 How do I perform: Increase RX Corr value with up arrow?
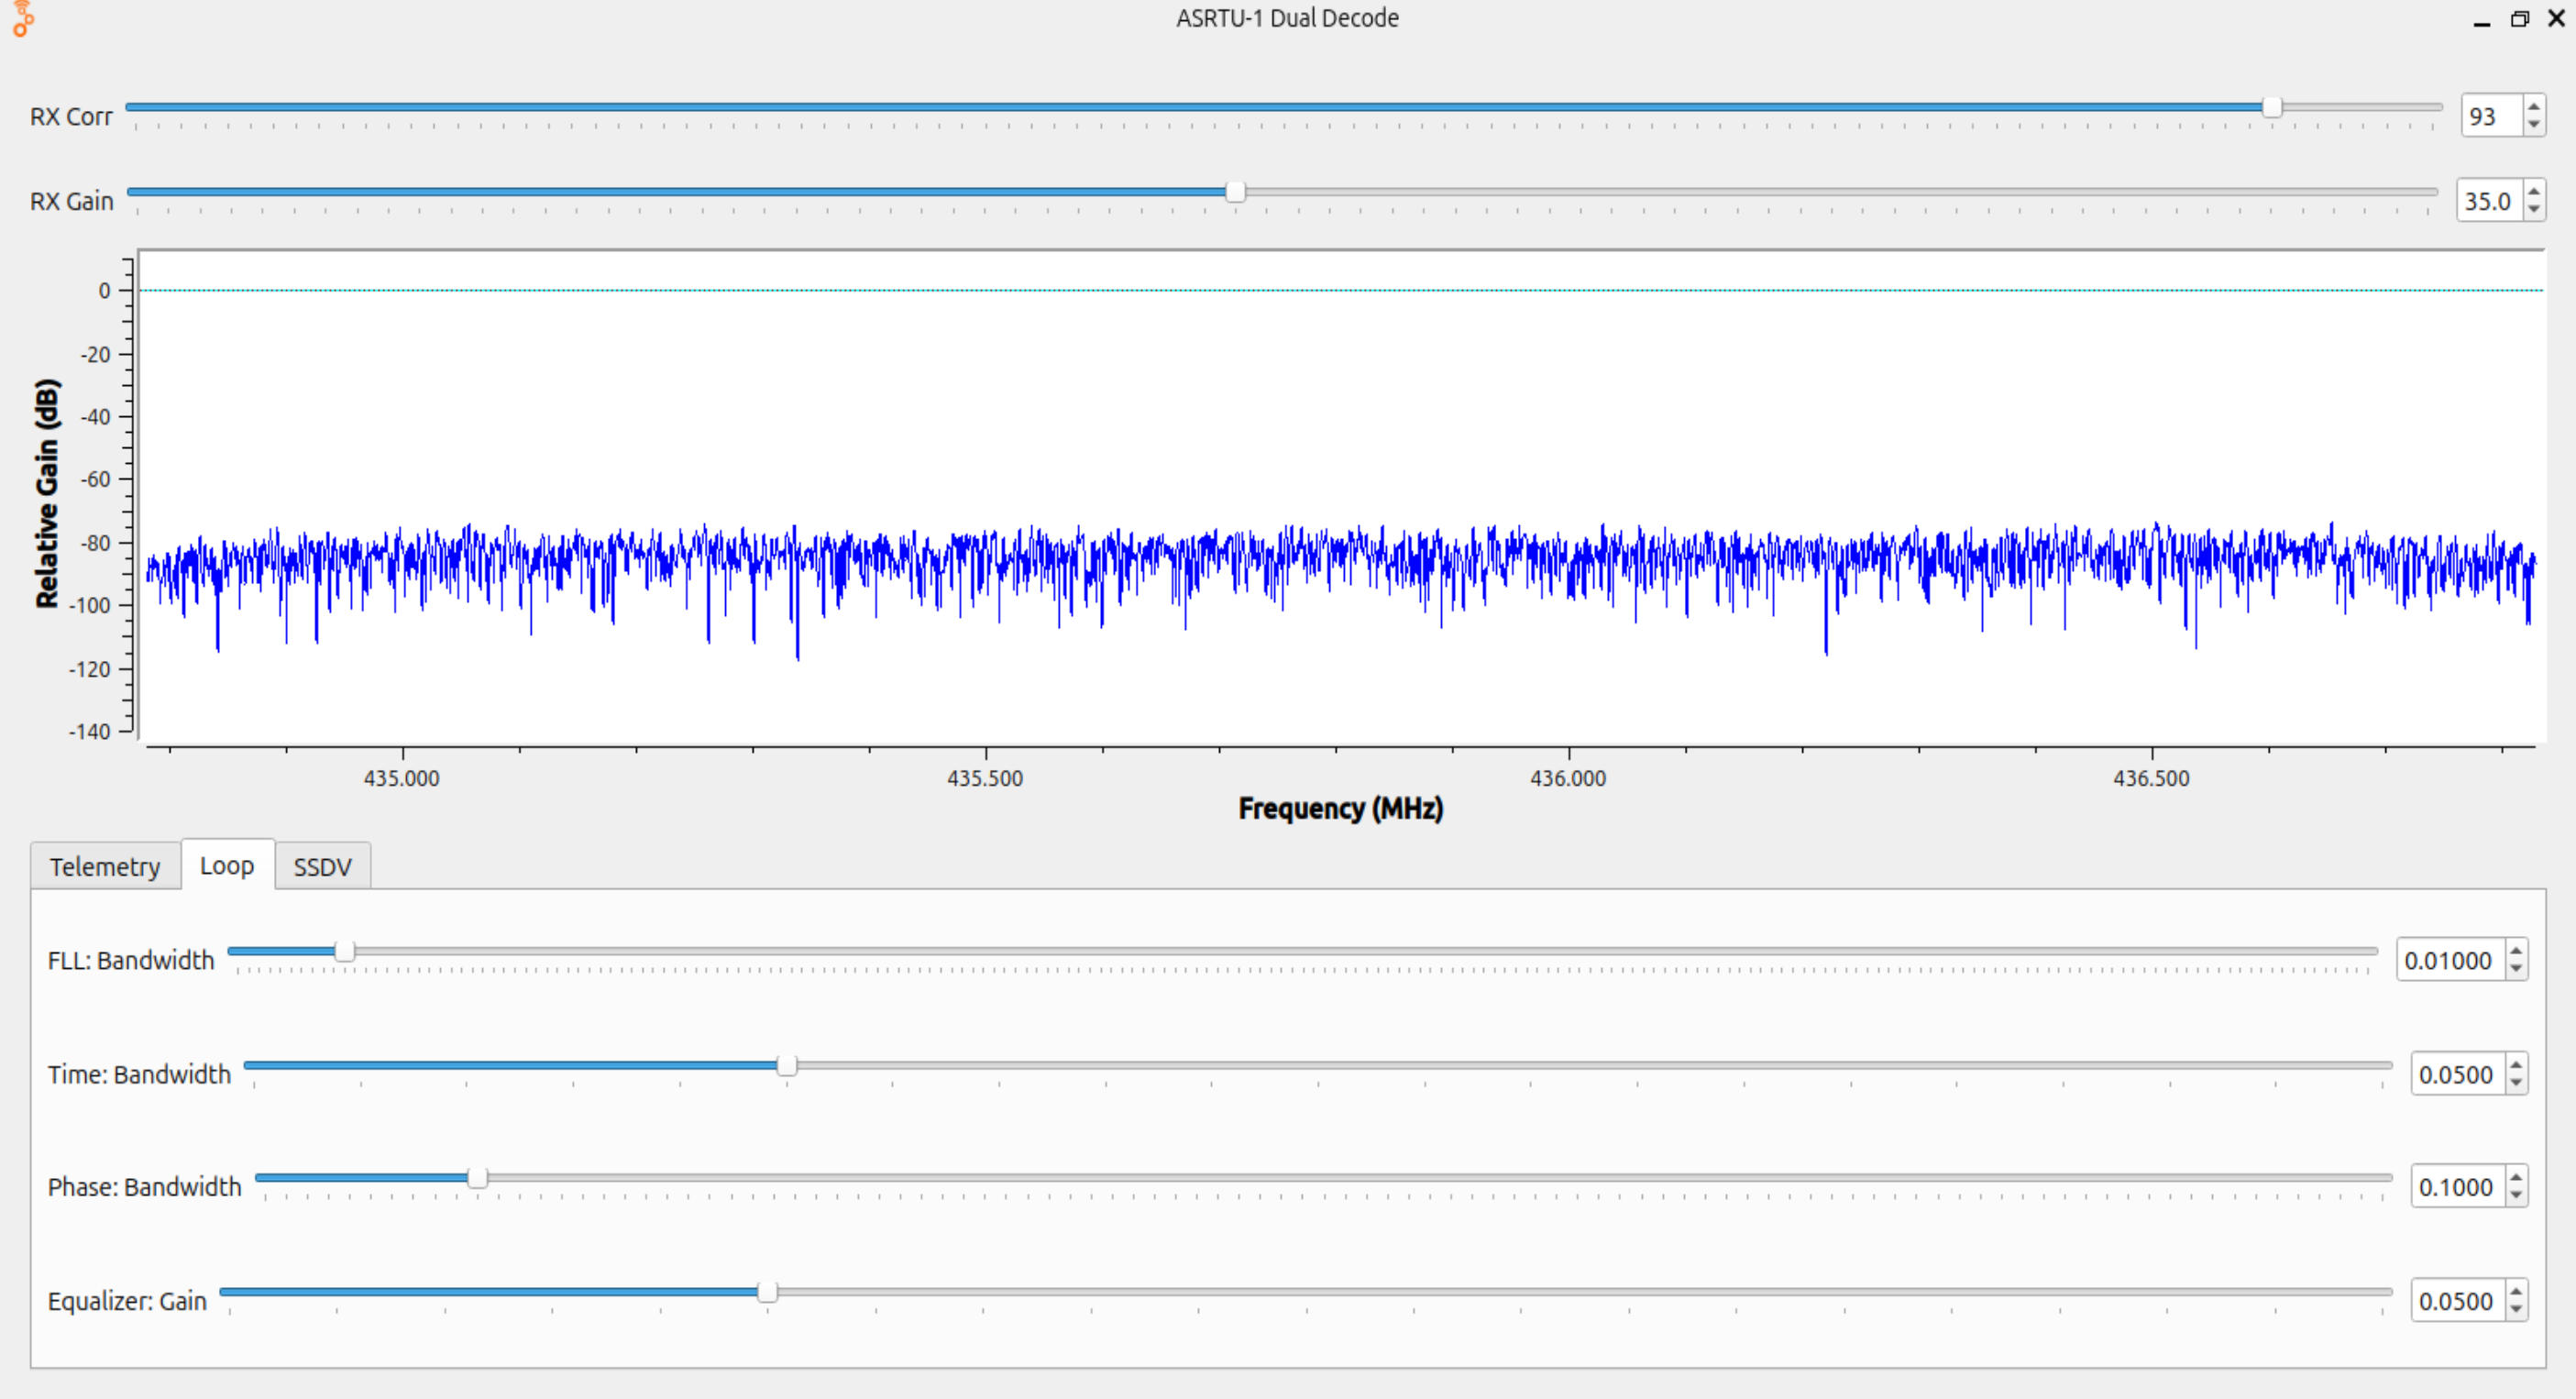point(2533,107)
